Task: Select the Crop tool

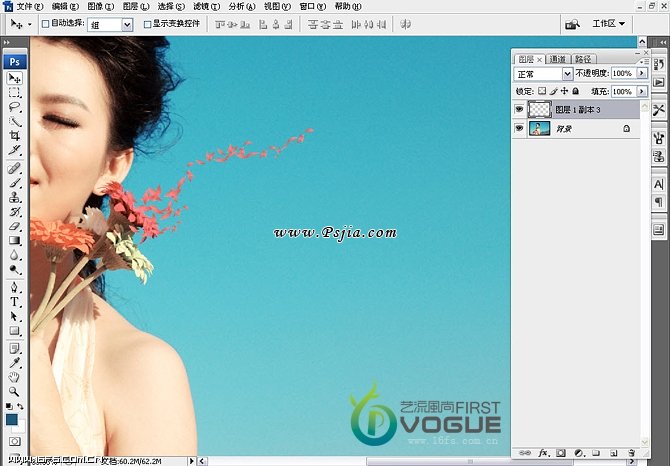Action: [x=15, y=135]
